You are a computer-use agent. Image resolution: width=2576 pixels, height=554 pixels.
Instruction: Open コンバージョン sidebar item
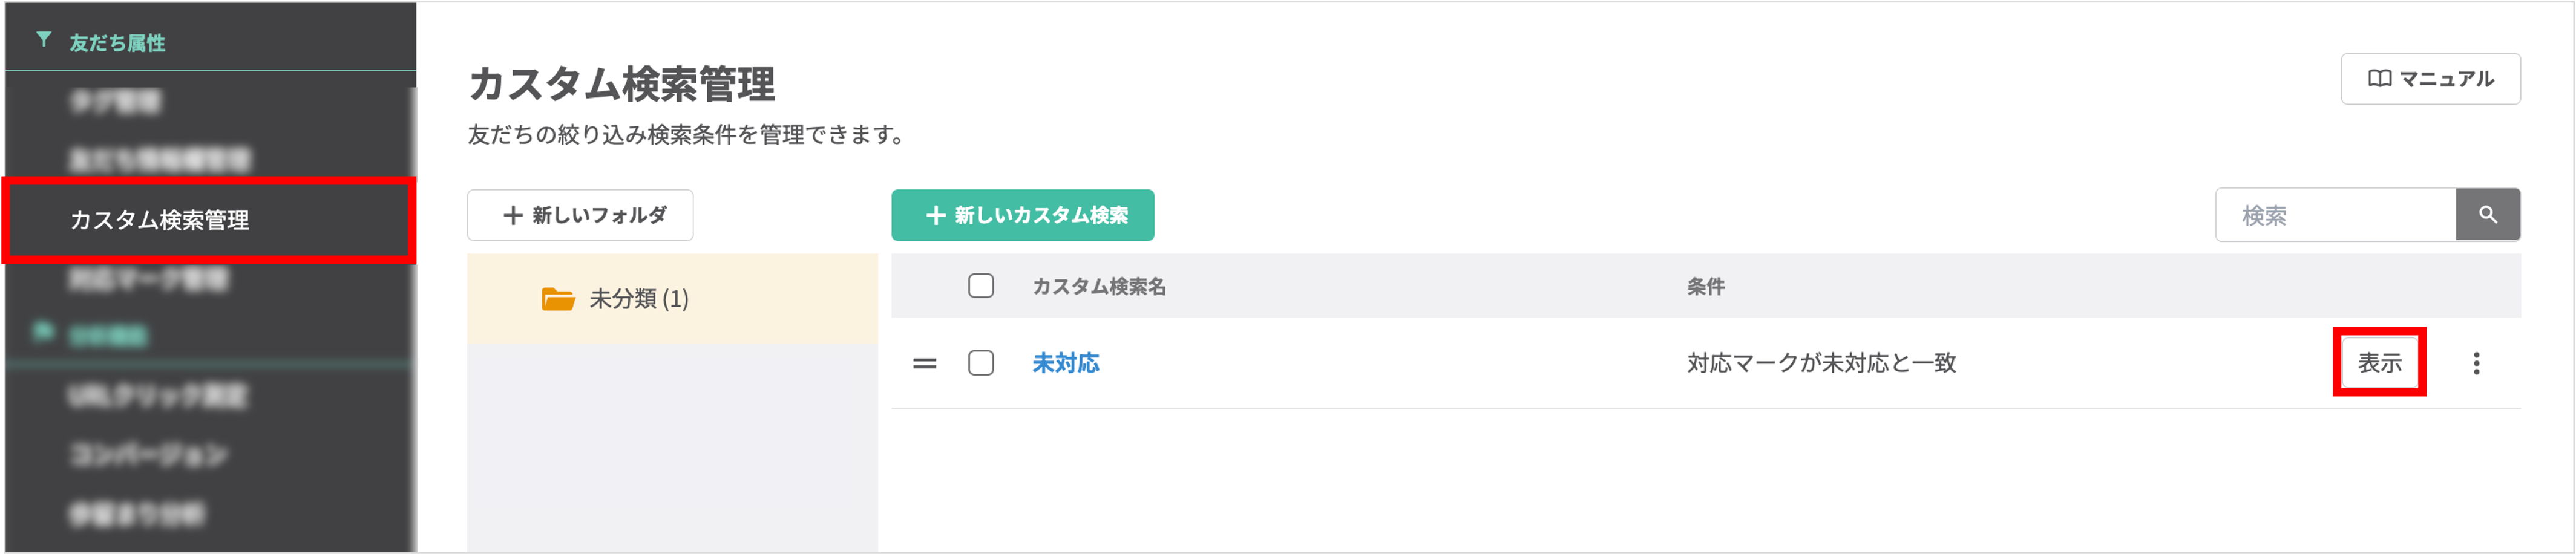coord(148,455)
